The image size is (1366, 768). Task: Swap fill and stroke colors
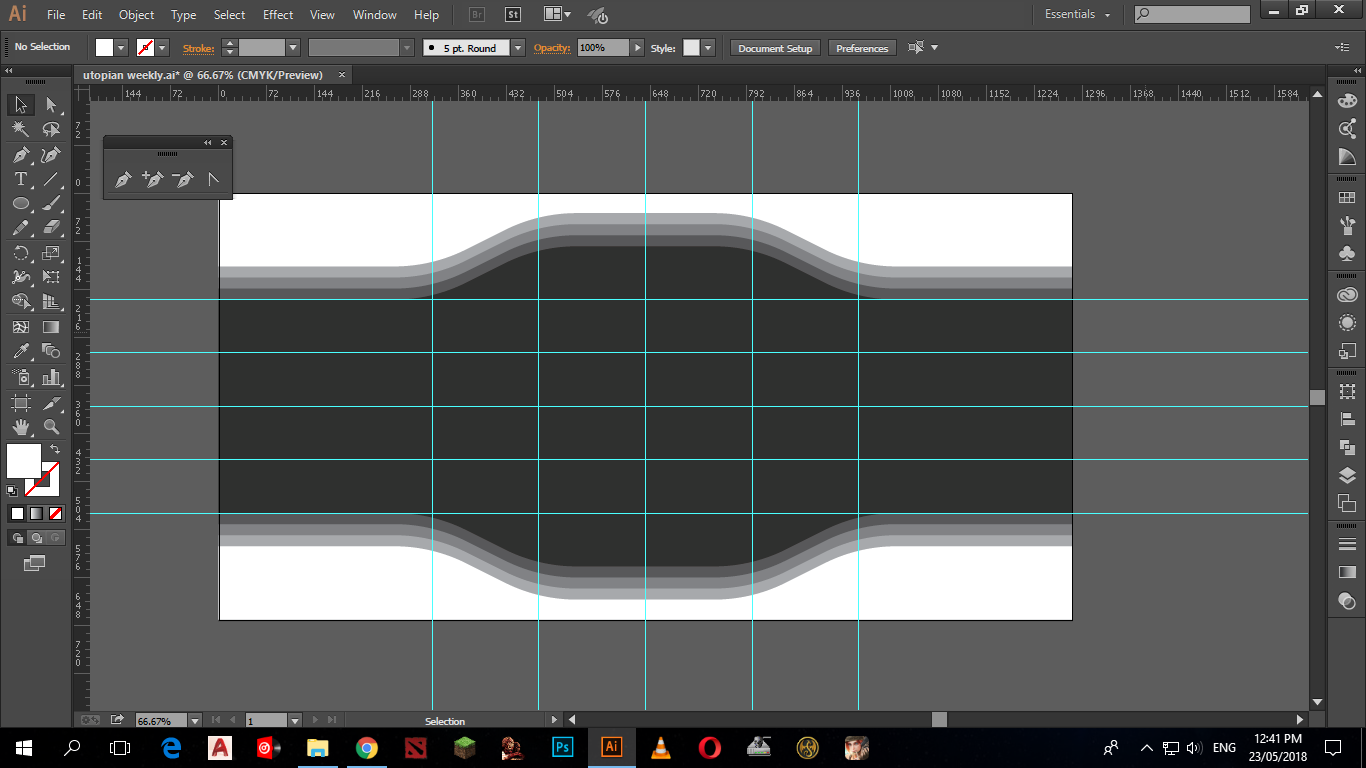pos(55,450)
